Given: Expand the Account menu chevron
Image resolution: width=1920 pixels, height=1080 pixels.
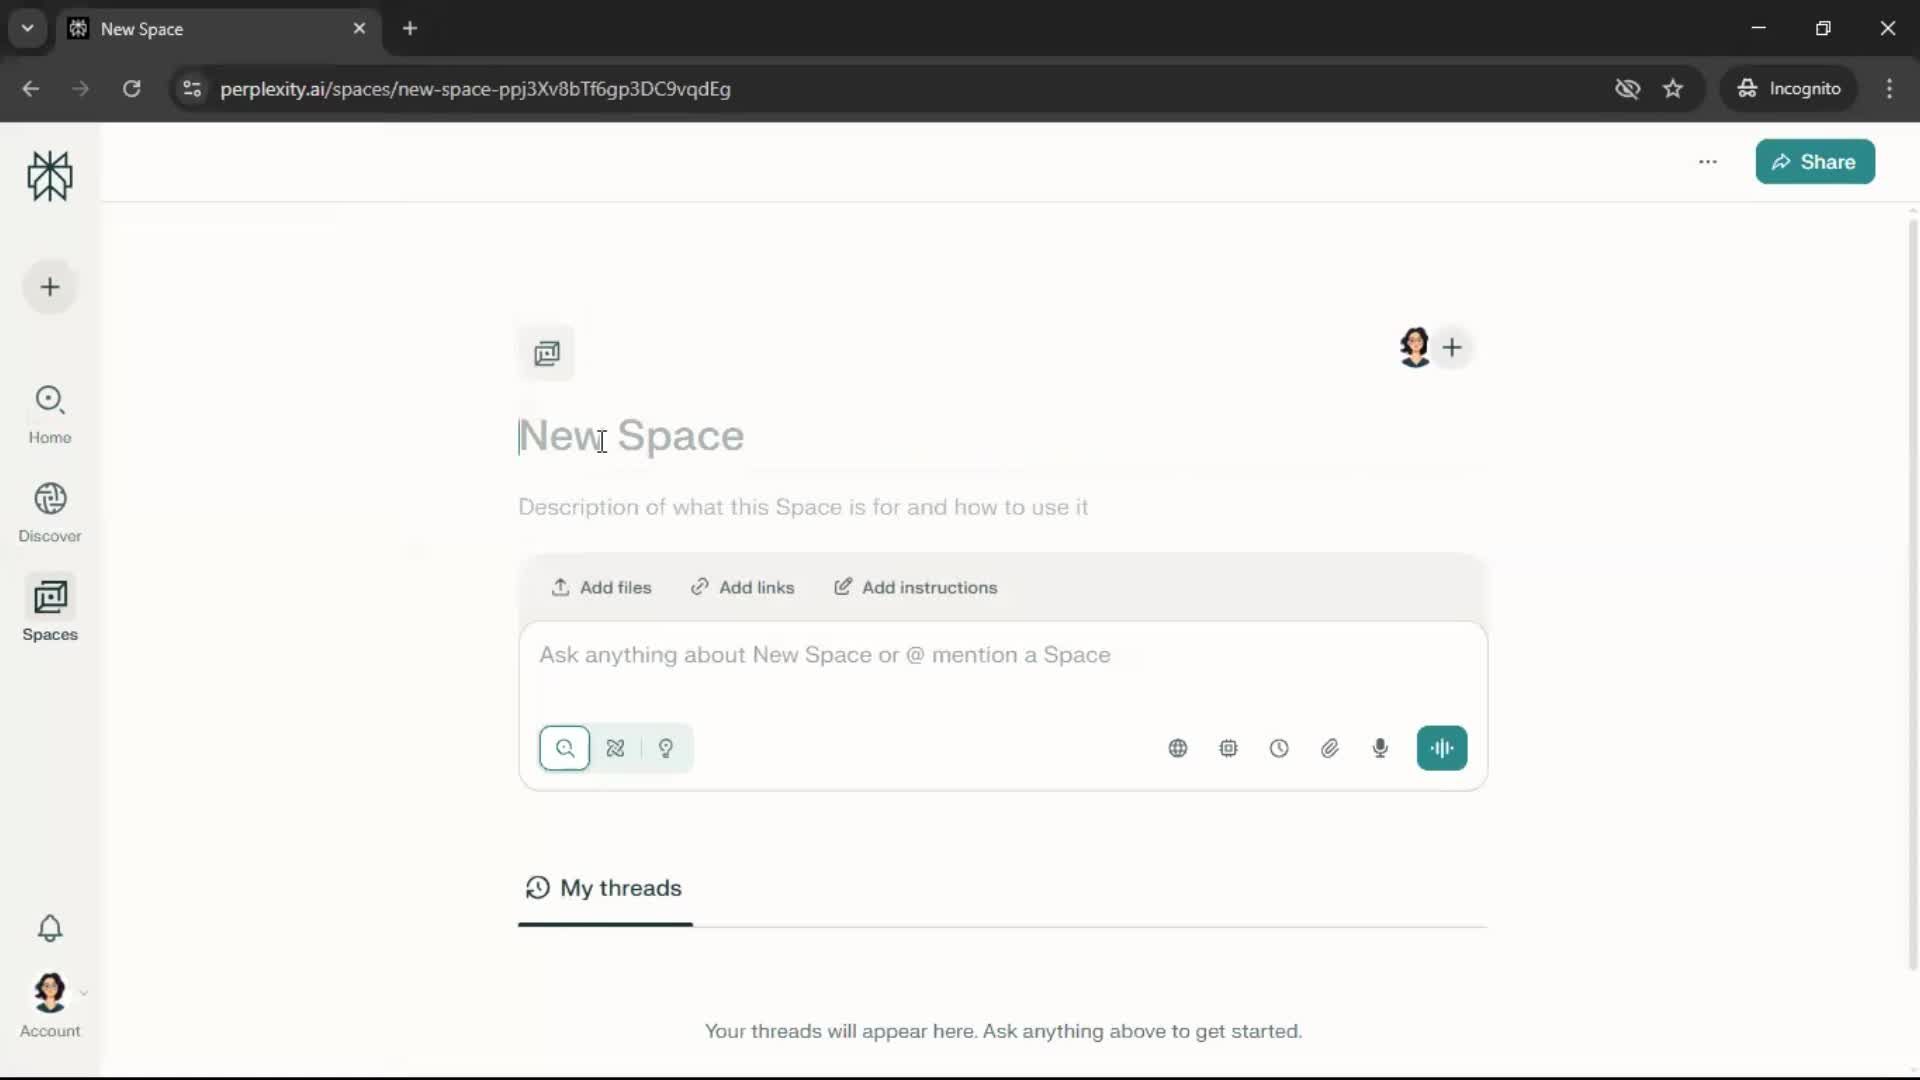Looking at the screenshot, I should pyautogui.click(x=84, y=993).
